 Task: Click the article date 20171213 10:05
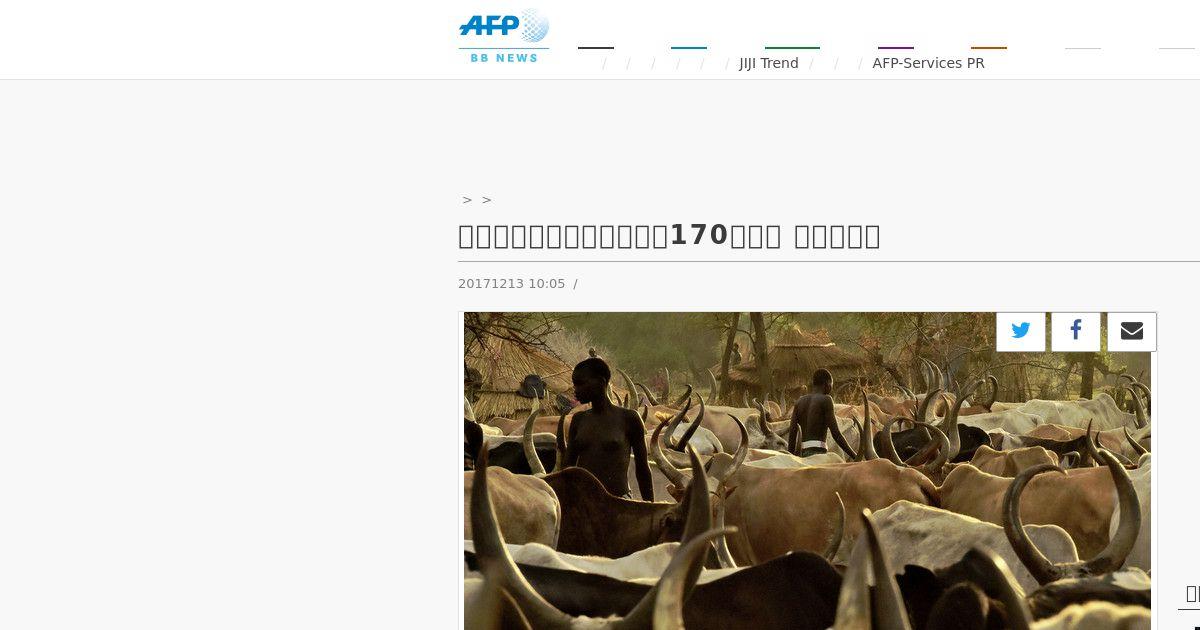(x=511, y=284)
